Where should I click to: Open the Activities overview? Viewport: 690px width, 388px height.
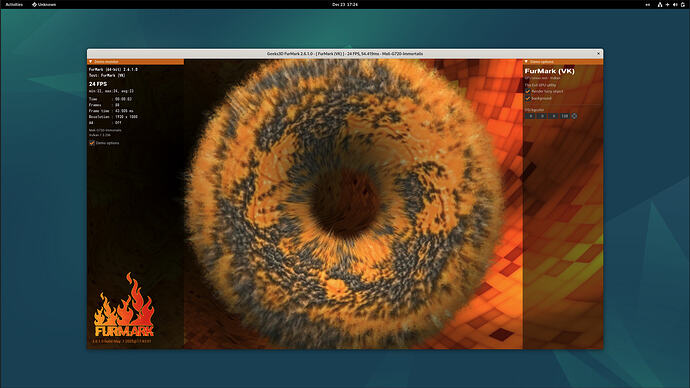click(14, 4)
